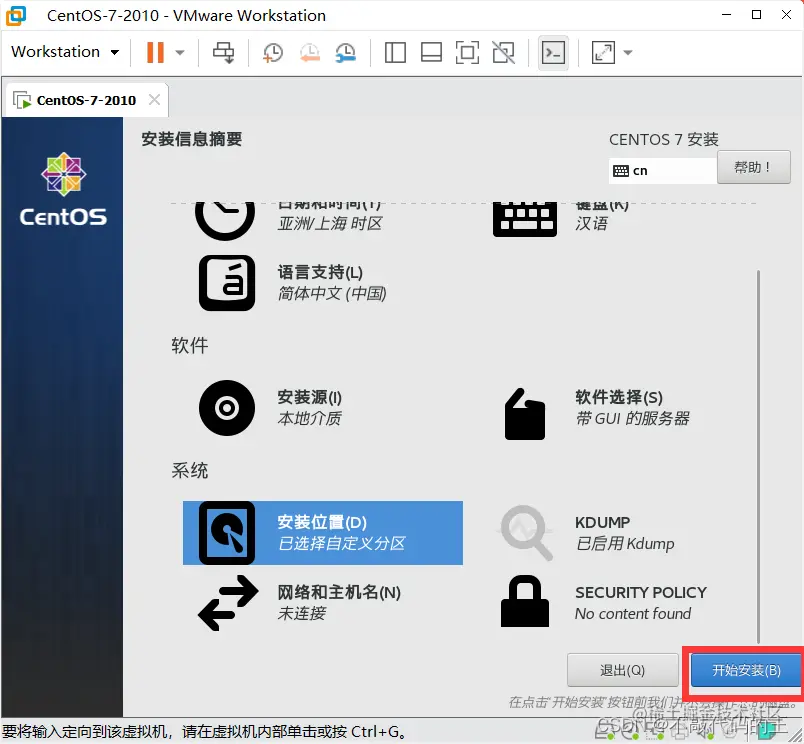Open 语言支持(L) language icon
This screenshot has width=804, height=744.
pos(227,283)
